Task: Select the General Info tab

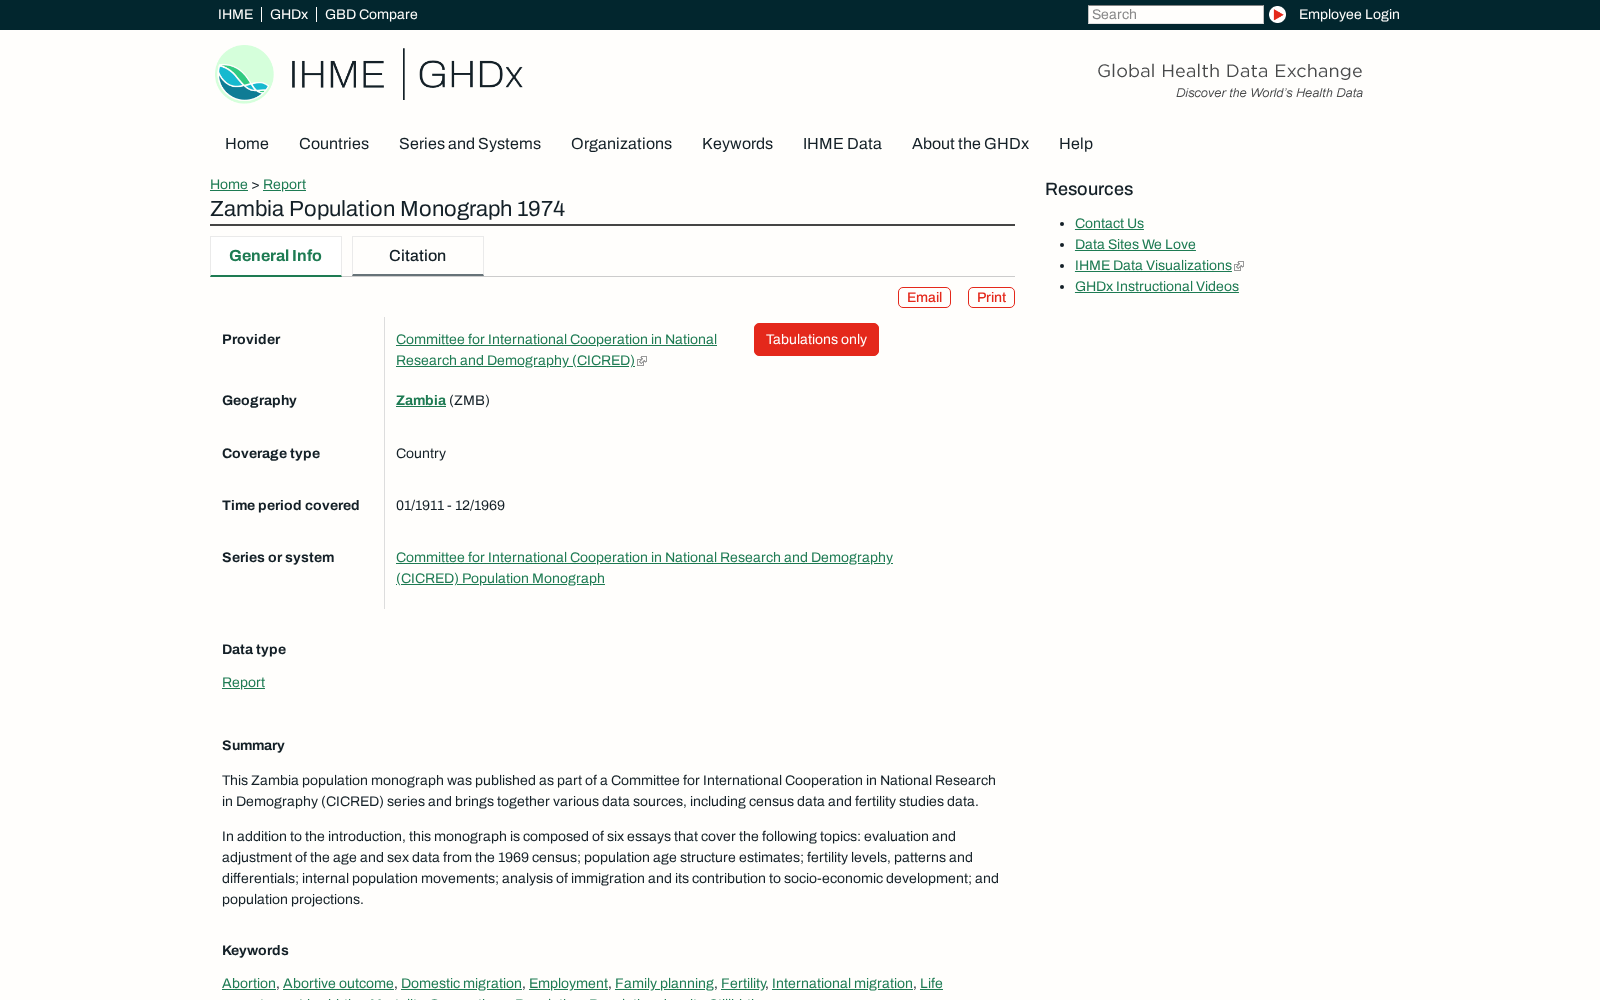Action: [x=275, y=256]
